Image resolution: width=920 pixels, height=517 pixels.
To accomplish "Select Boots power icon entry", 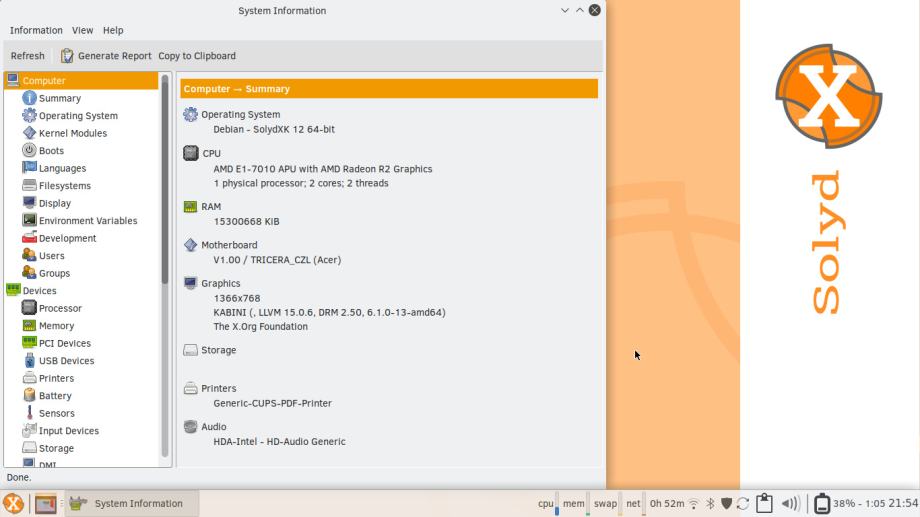I will (x=43, y=151).
